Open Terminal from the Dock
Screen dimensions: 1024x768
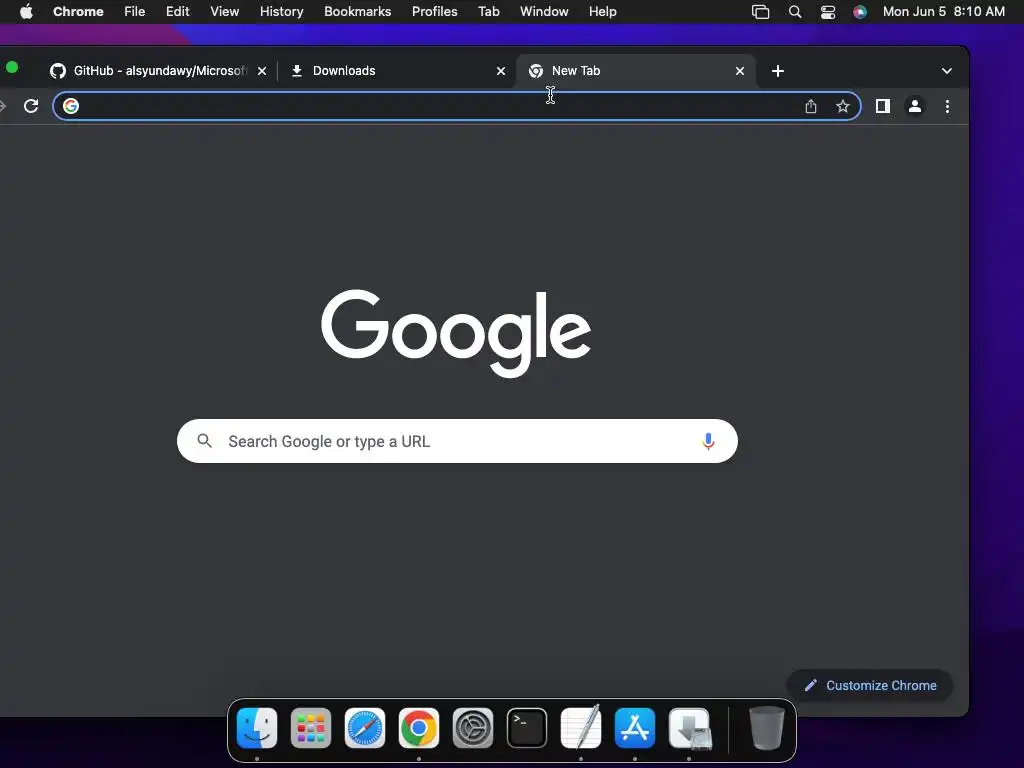coord(527,728)
